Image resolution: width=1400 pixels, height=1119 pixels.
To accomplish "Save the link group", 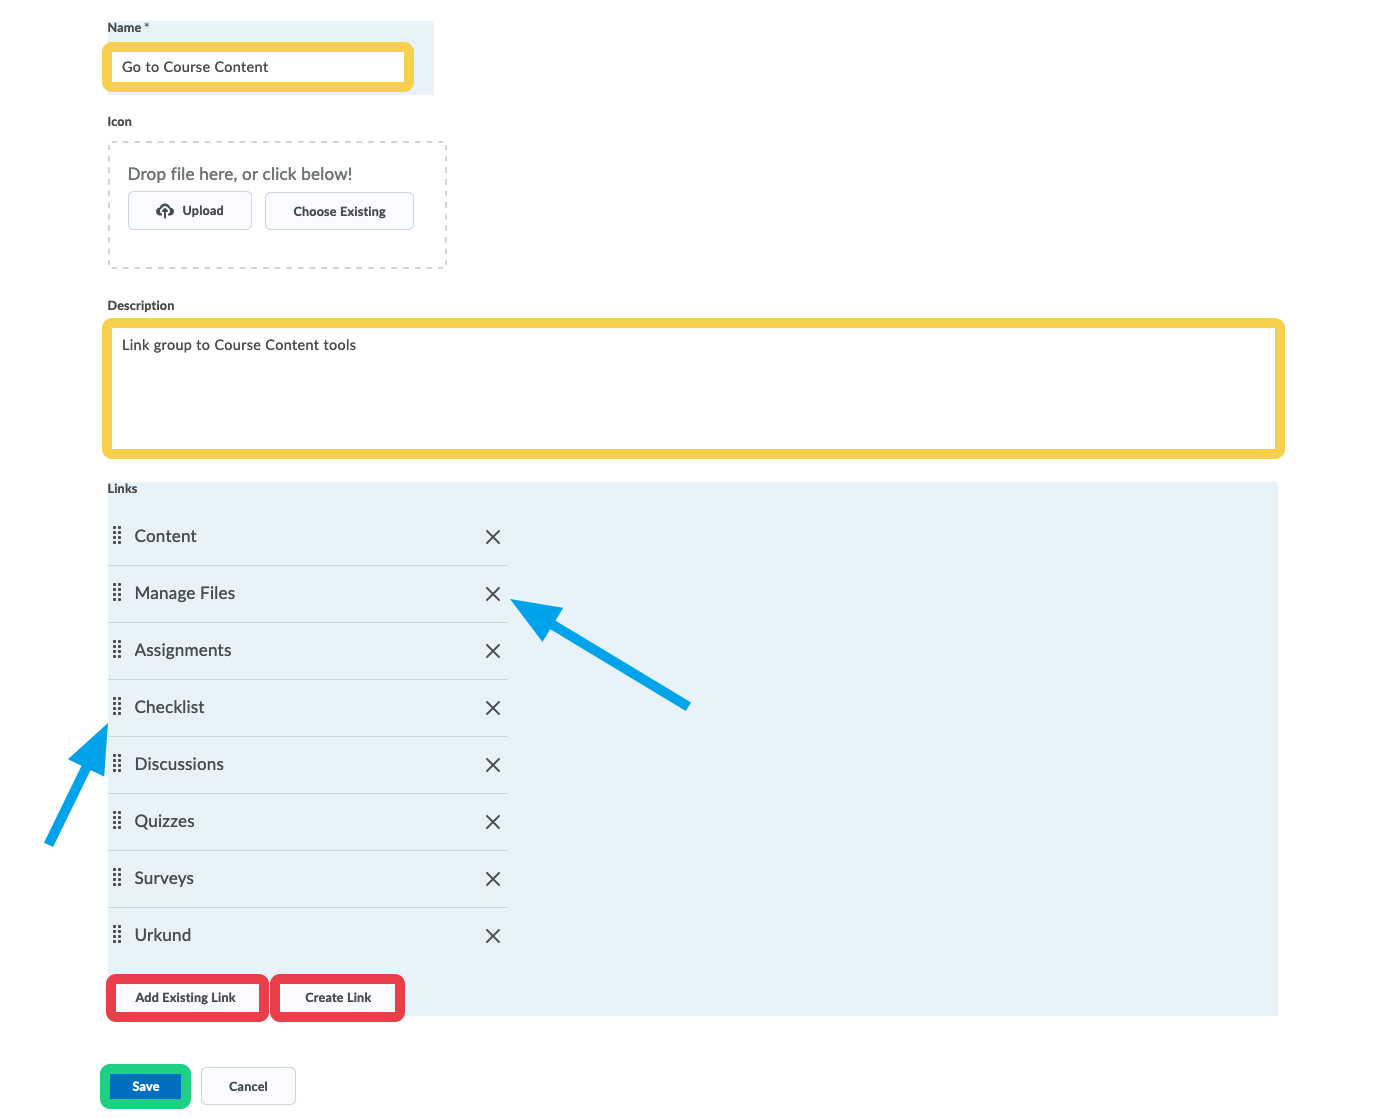I will click(x=146, y=1086).
